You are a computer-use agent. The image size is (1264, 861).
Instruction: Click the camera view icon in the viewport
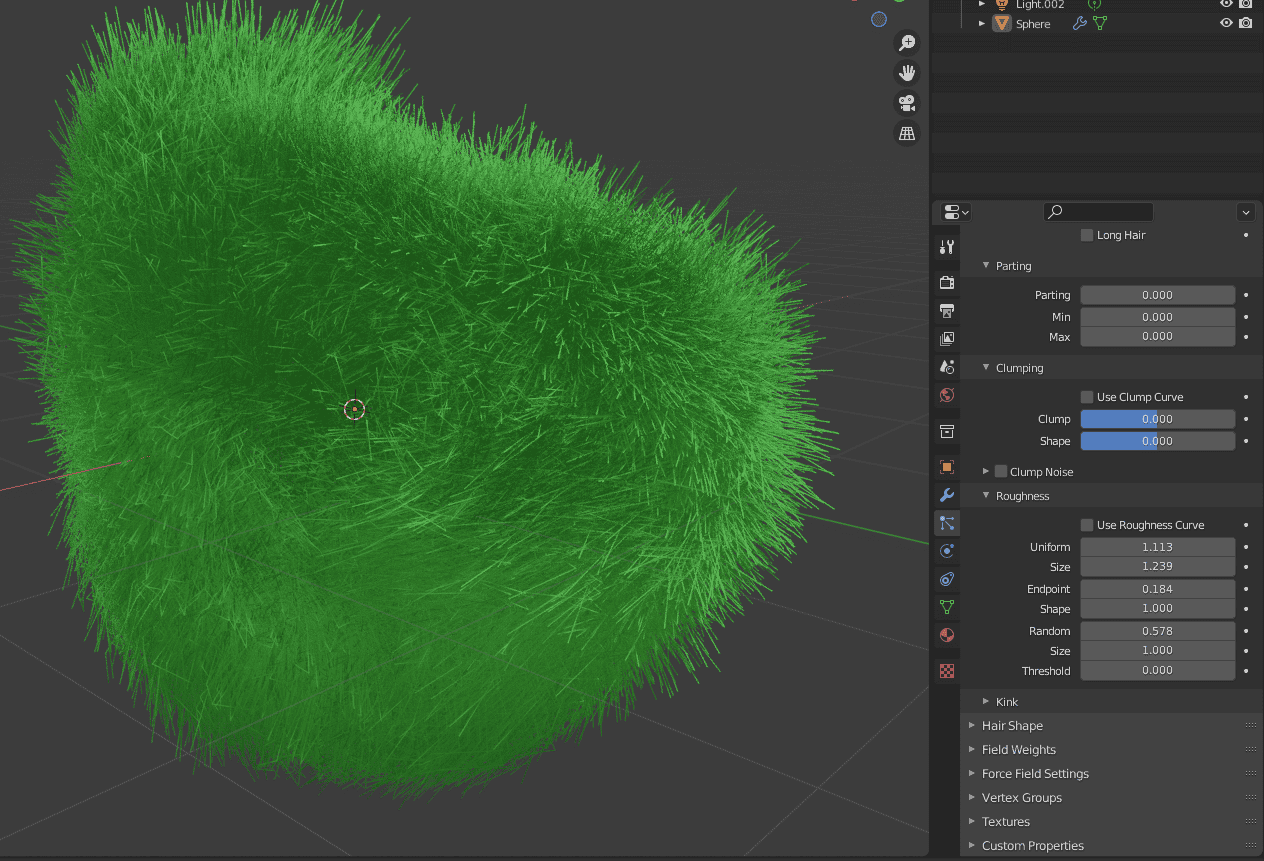[x=906, y=103]
